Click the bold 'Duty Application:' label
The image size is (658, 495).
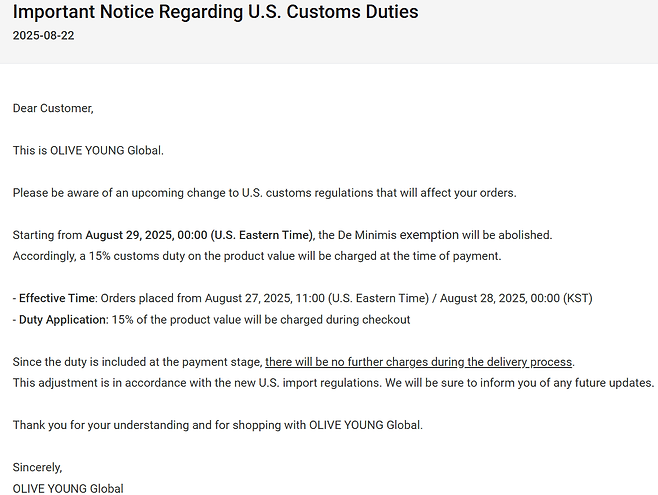tap(61, 320)
